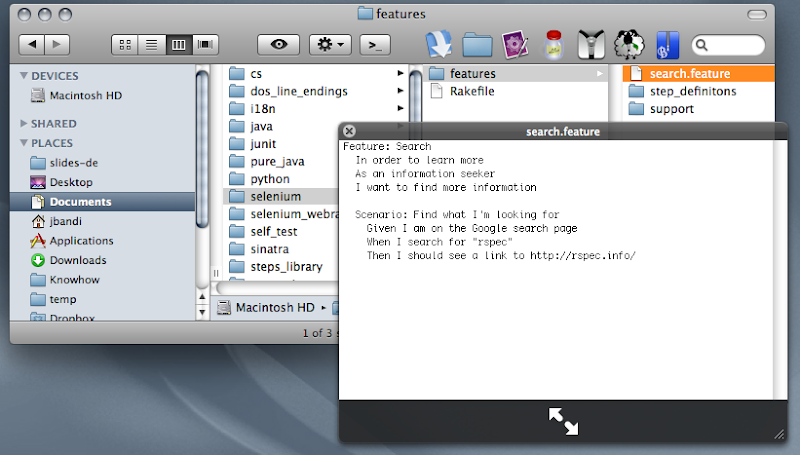The image size is (800, 455).
Task: Click sidebar scrollbar up arrow
Action: (x=202, y=296)
